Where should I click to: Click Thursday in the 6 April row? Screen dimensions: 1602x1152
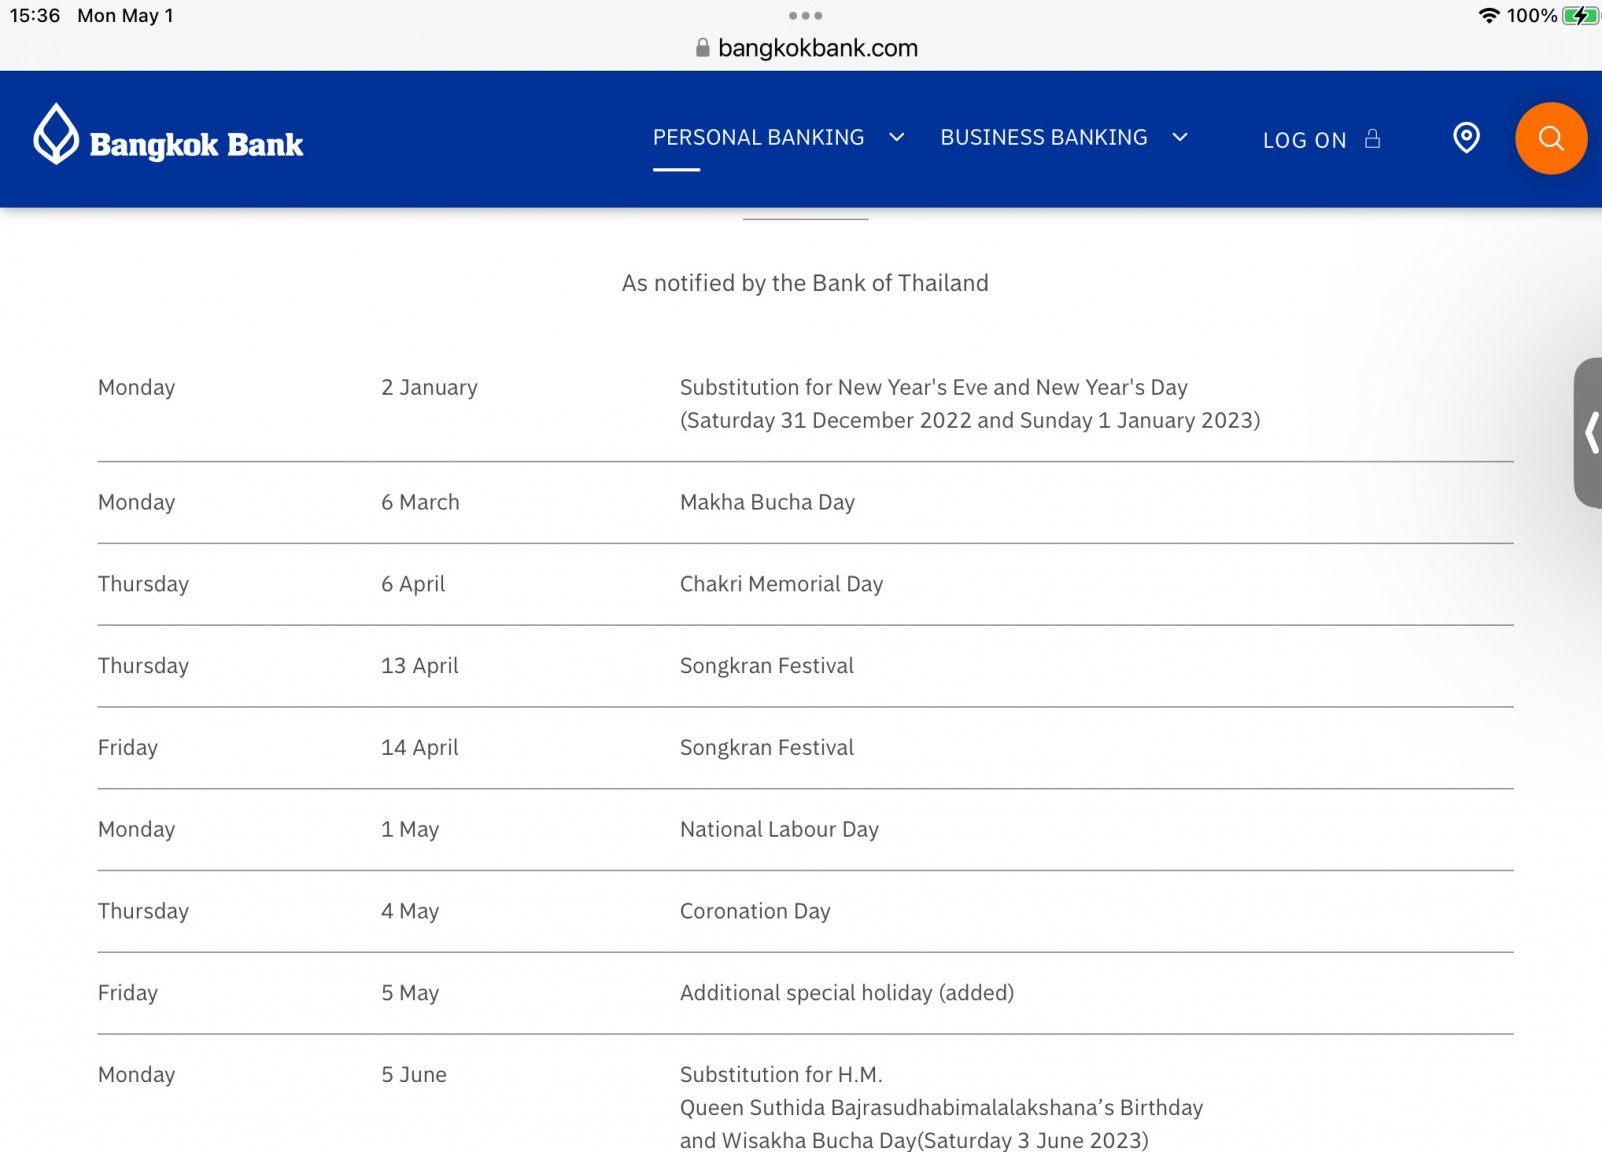click(143, 584)
